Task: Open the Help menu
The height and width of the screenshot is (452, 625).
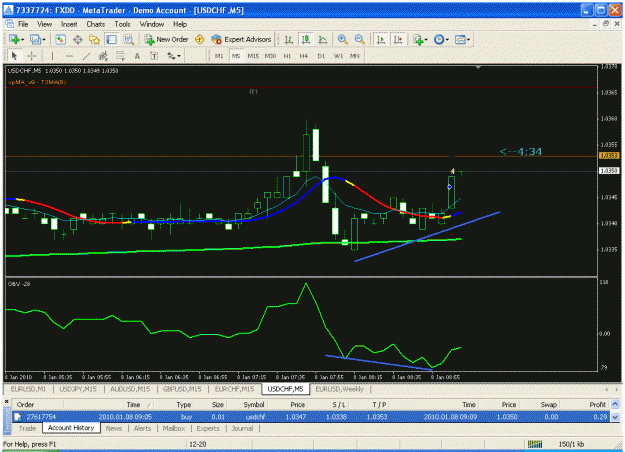Action: click(x=180, y=24)
